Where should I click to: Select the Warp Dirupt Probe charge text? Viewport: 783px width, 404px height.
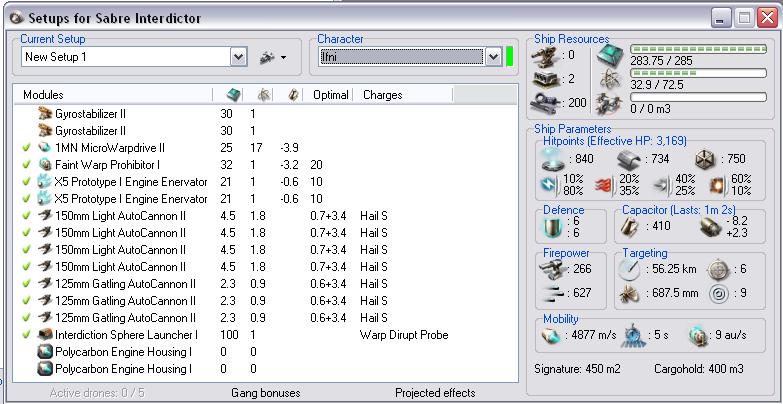[403, 335]
